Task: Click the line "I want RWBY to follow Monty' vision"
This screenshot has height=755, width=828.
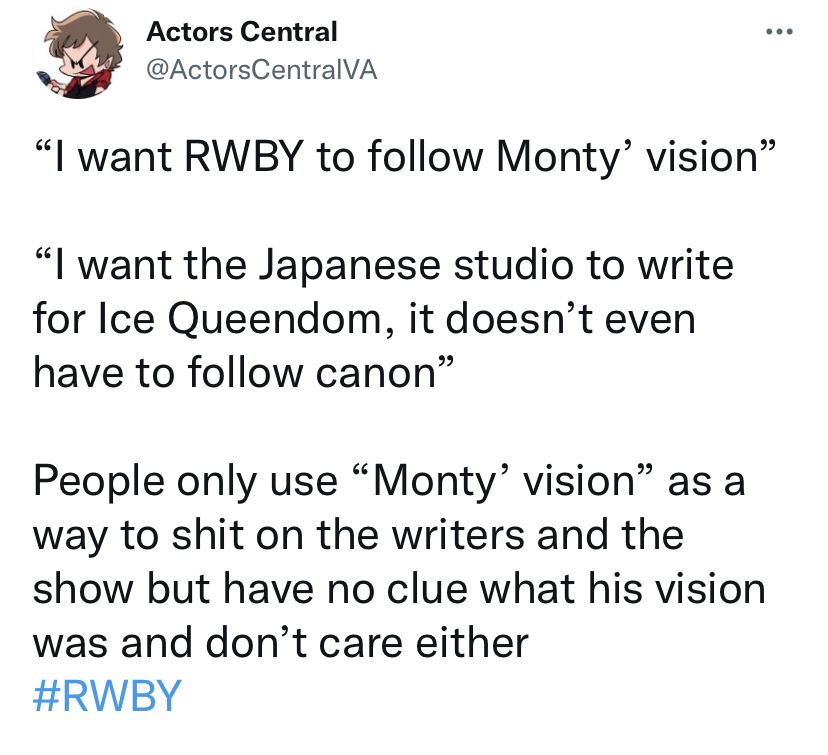Action: tap(406, 156)
